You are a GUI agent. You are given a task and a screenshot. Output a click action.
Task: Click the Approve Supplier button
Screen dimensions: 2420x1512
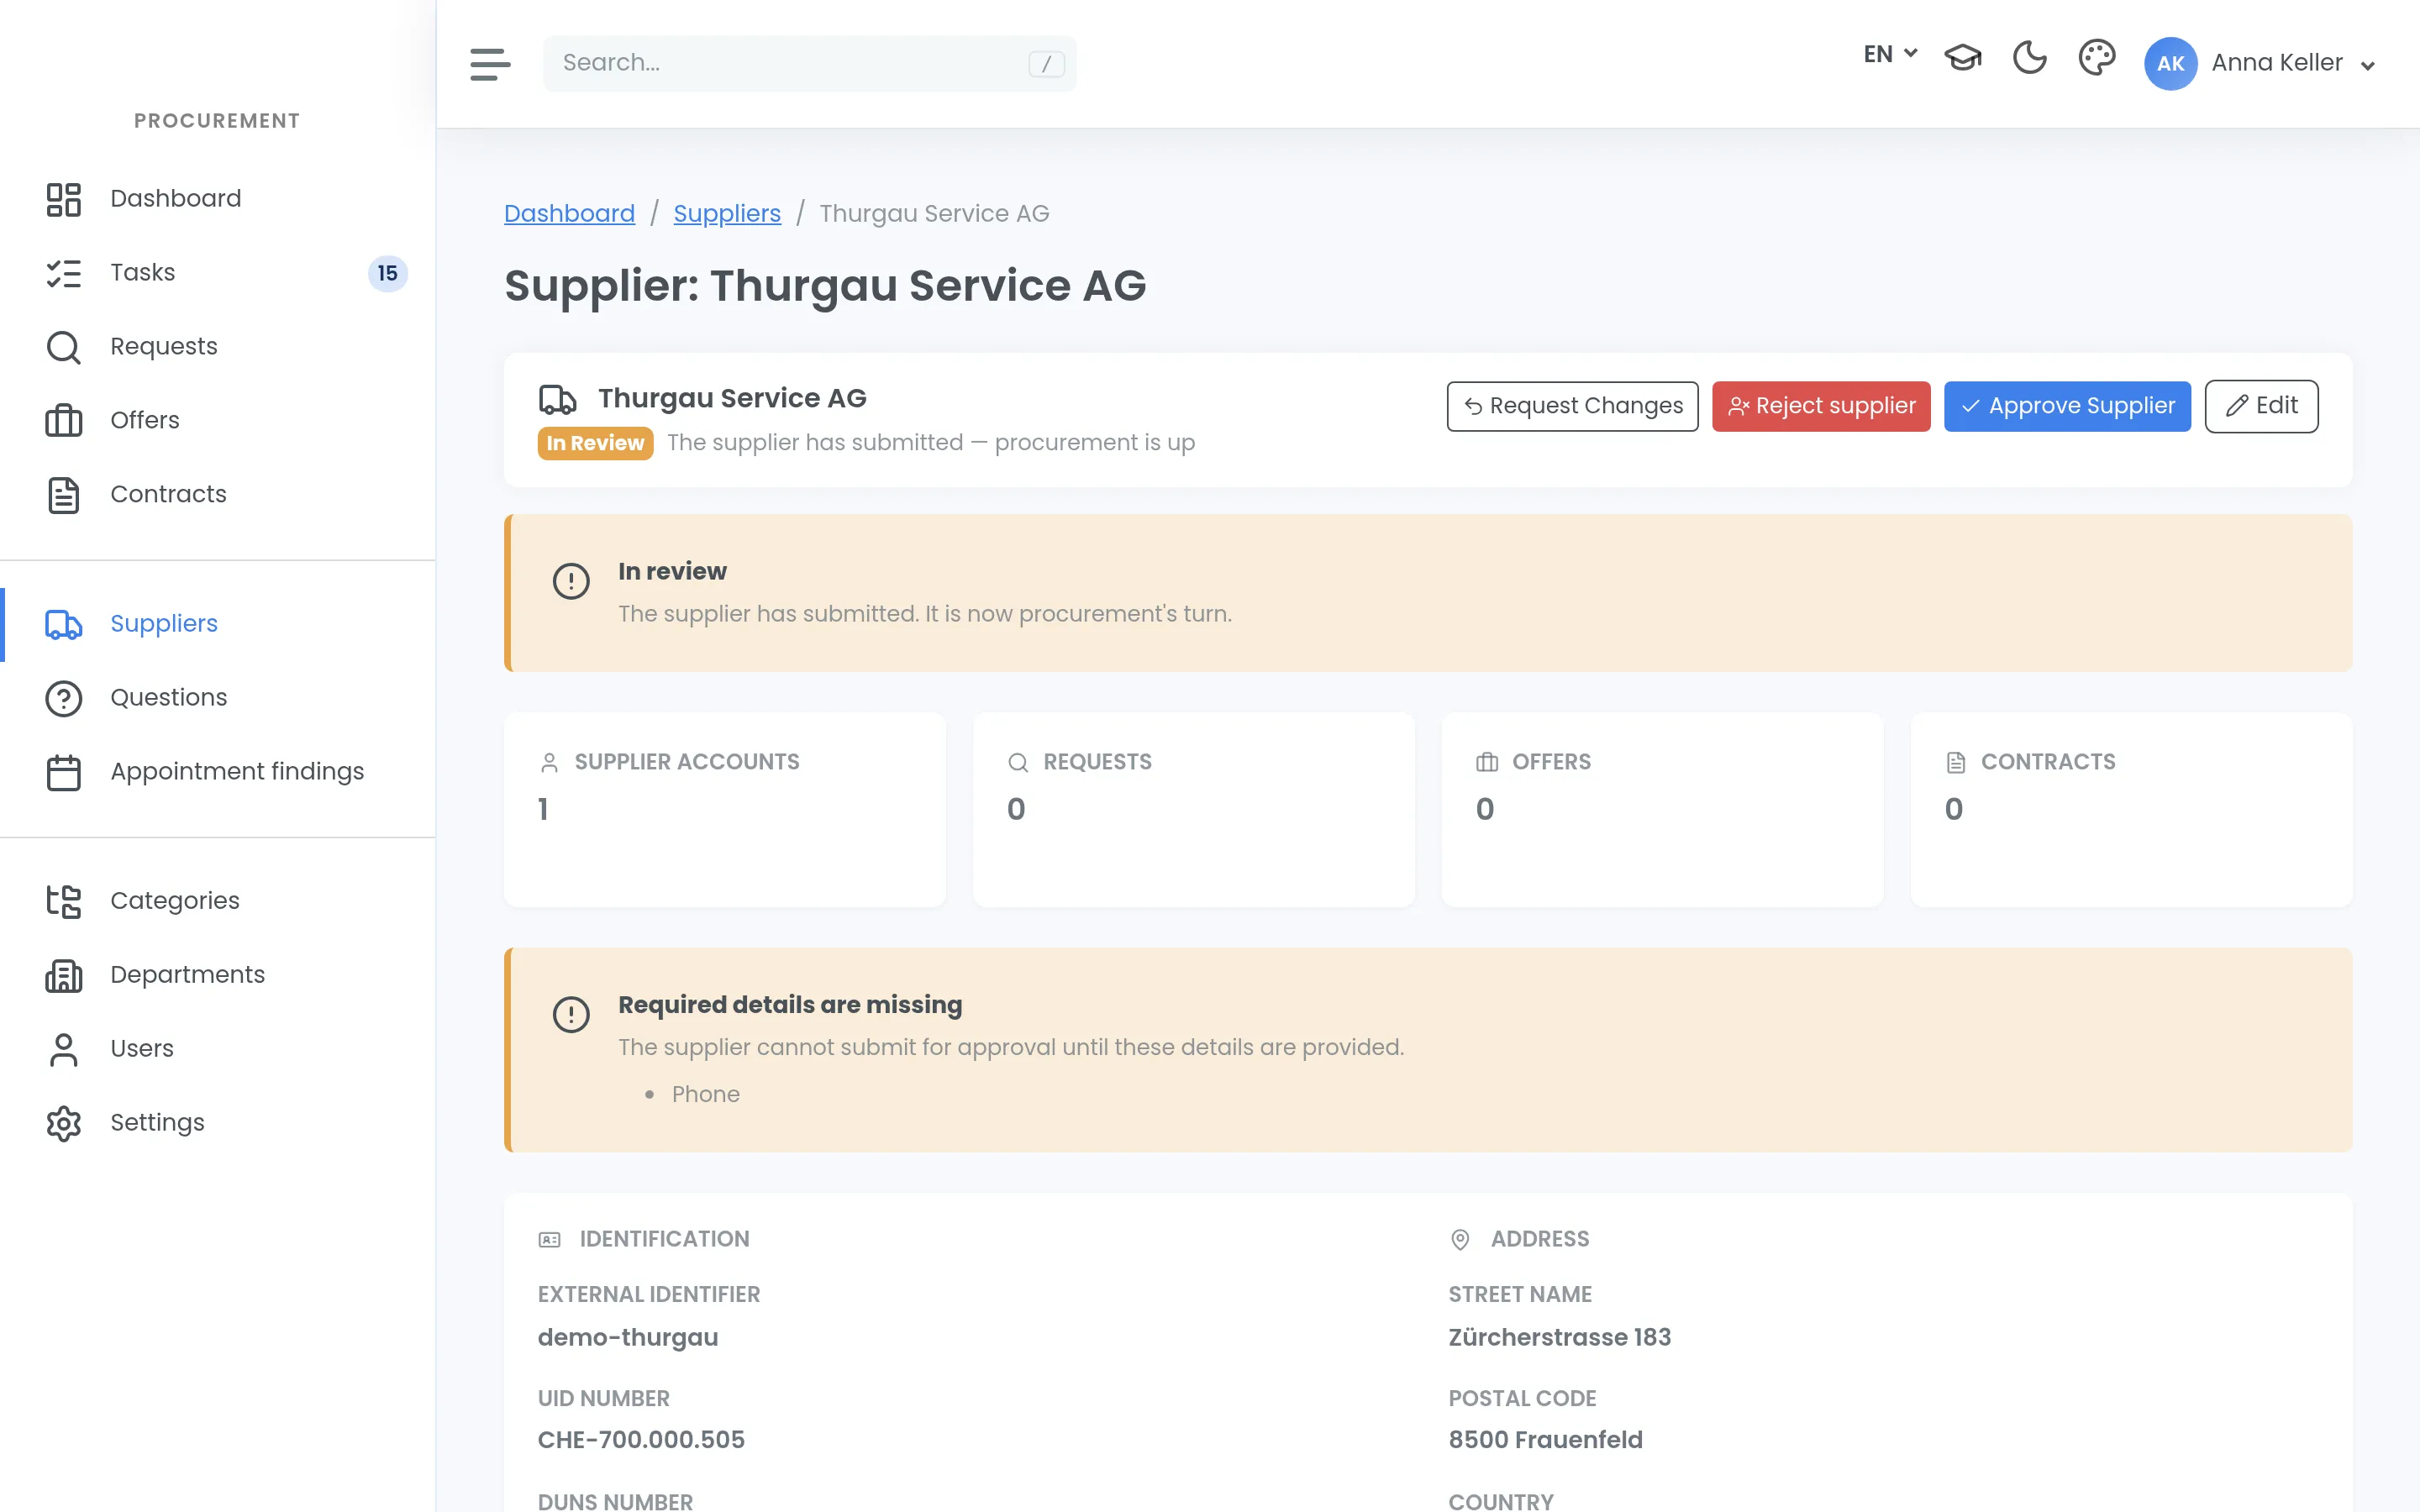point(2067,406)
